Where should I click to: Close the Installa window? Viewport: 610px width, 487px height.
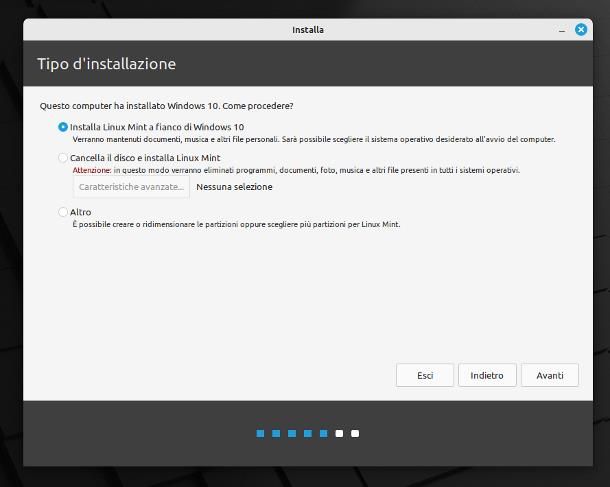(x=581, y=30)
